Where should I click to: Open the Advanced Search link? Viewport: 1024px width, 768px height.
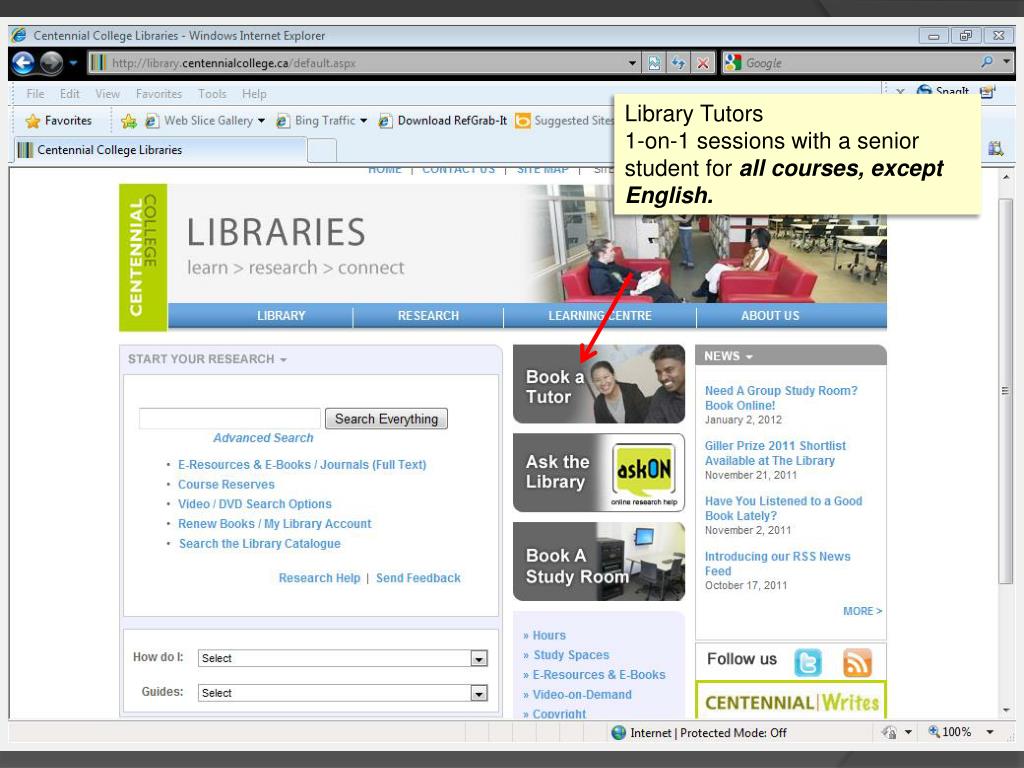[x=263, y=438]
